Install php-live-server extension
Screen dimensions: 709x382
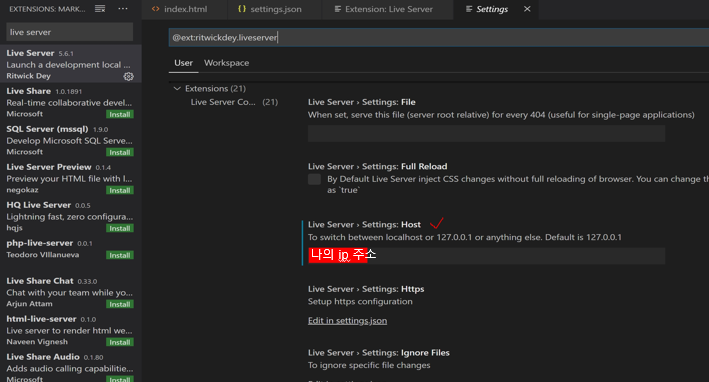point(120,255)
